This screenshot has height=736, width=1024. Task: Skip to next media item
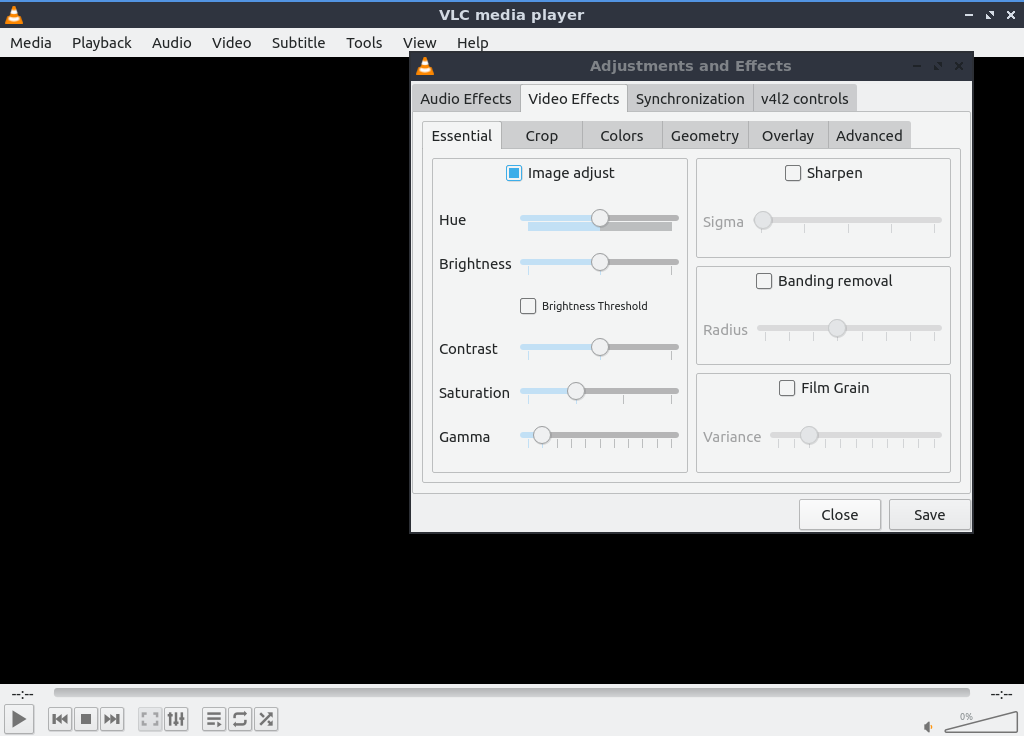click(112, 719)
